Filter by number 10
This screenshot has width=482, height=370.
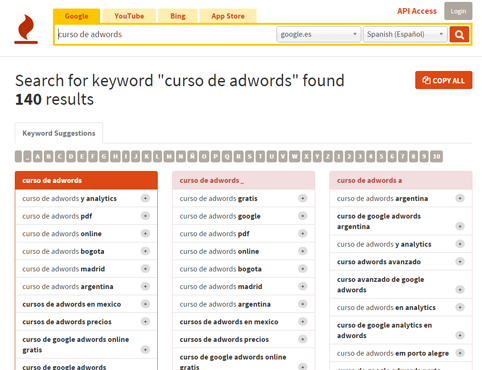pos(436,156)
